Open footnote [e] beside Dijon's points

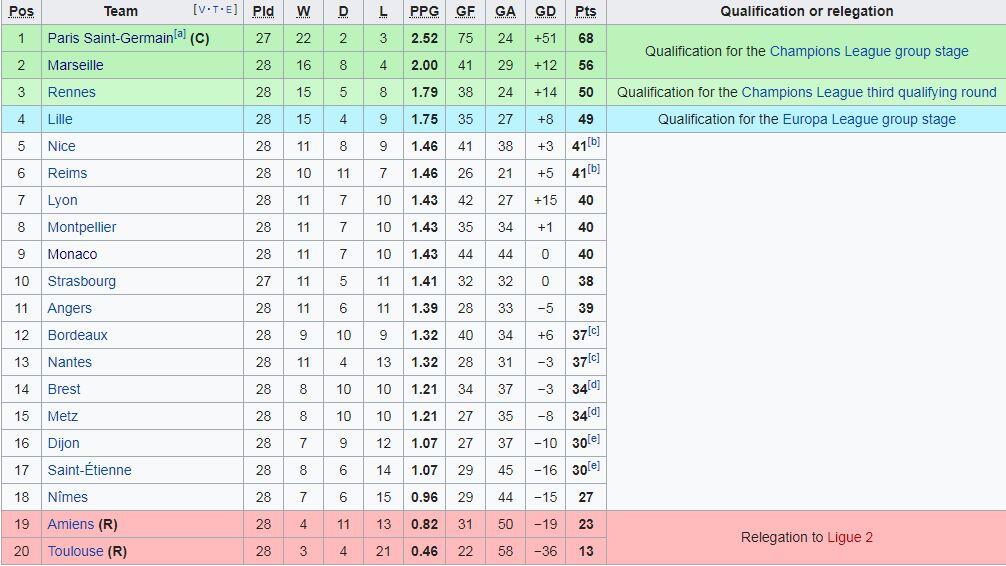tap(593, 438)
